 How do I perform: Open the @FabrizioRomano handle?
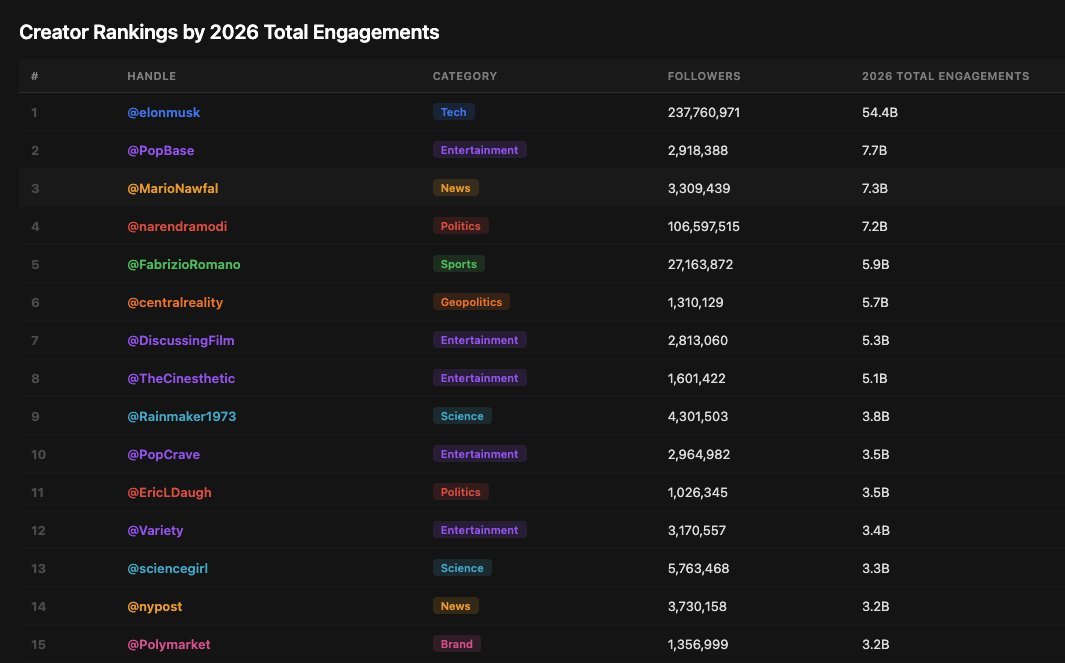point(184,265)
